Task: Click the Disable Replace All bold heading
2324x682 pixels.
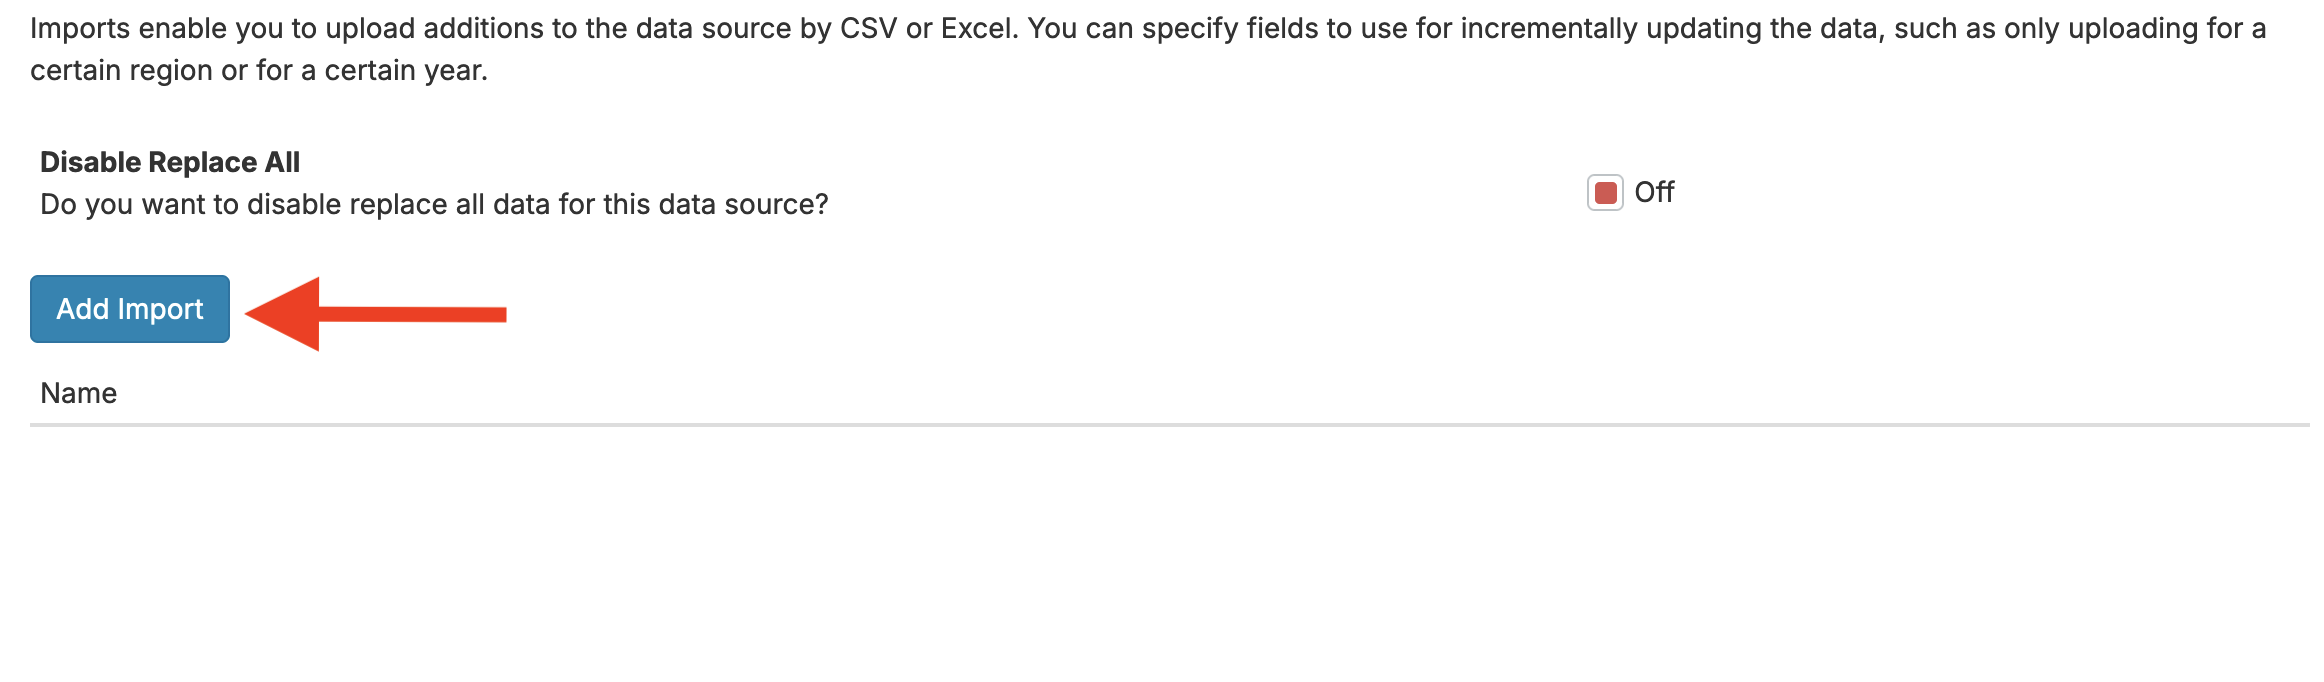Action: [170, 162]
